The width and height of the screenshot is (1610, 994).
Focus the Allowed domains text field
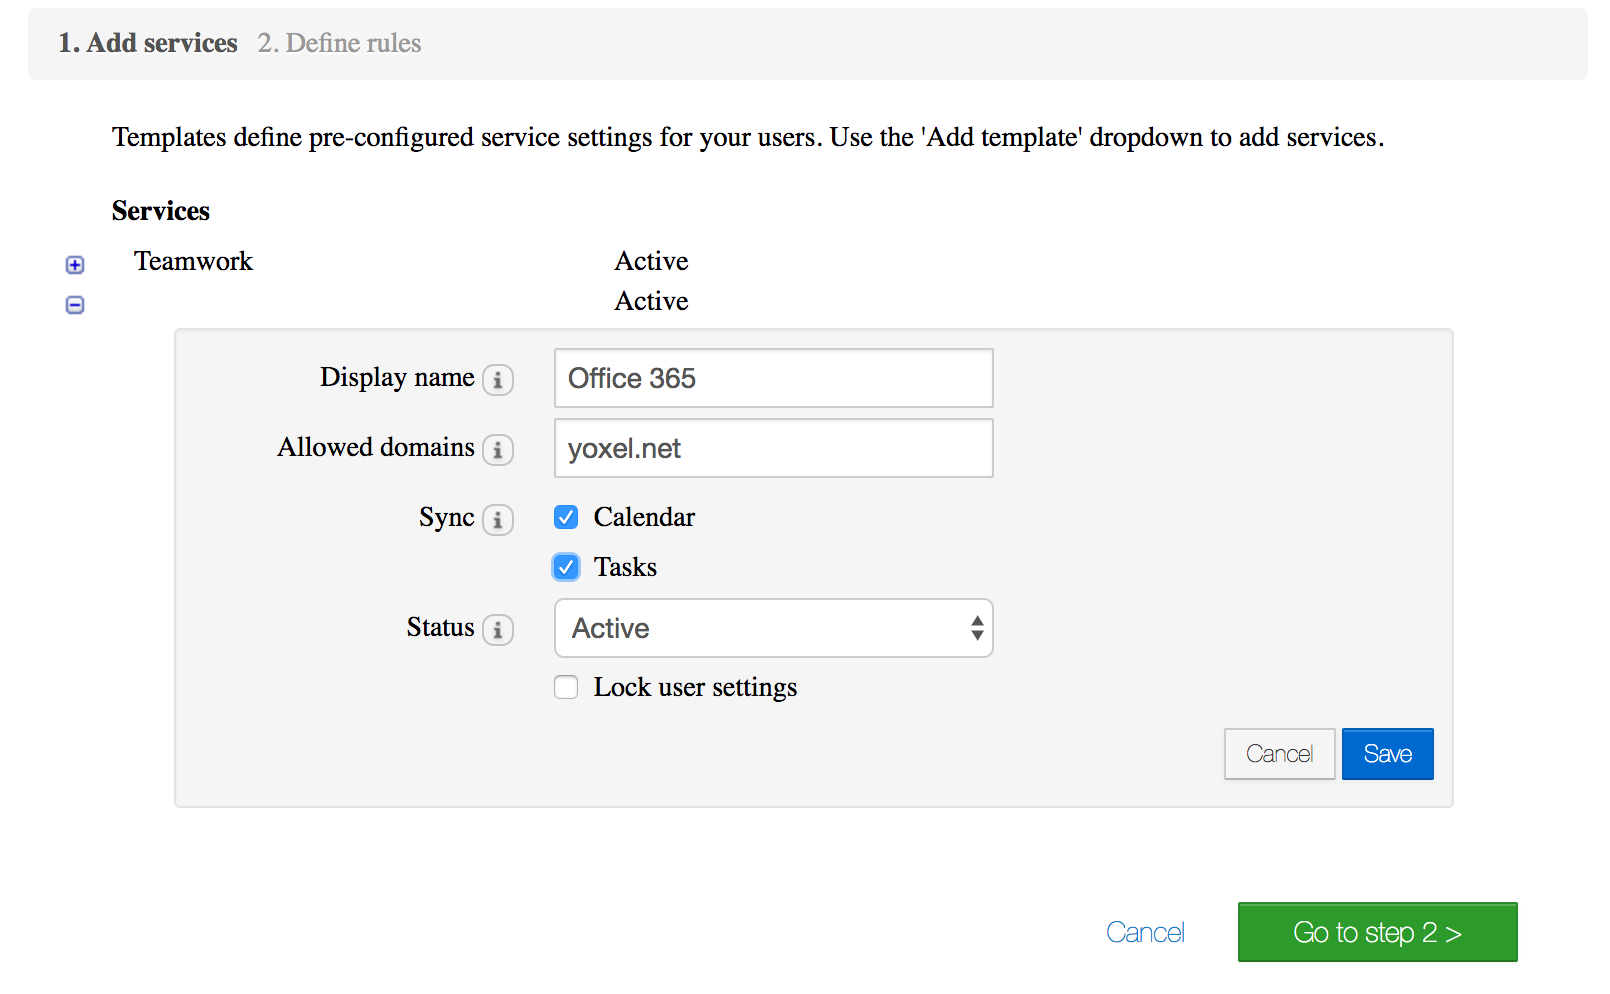(773, 448)
